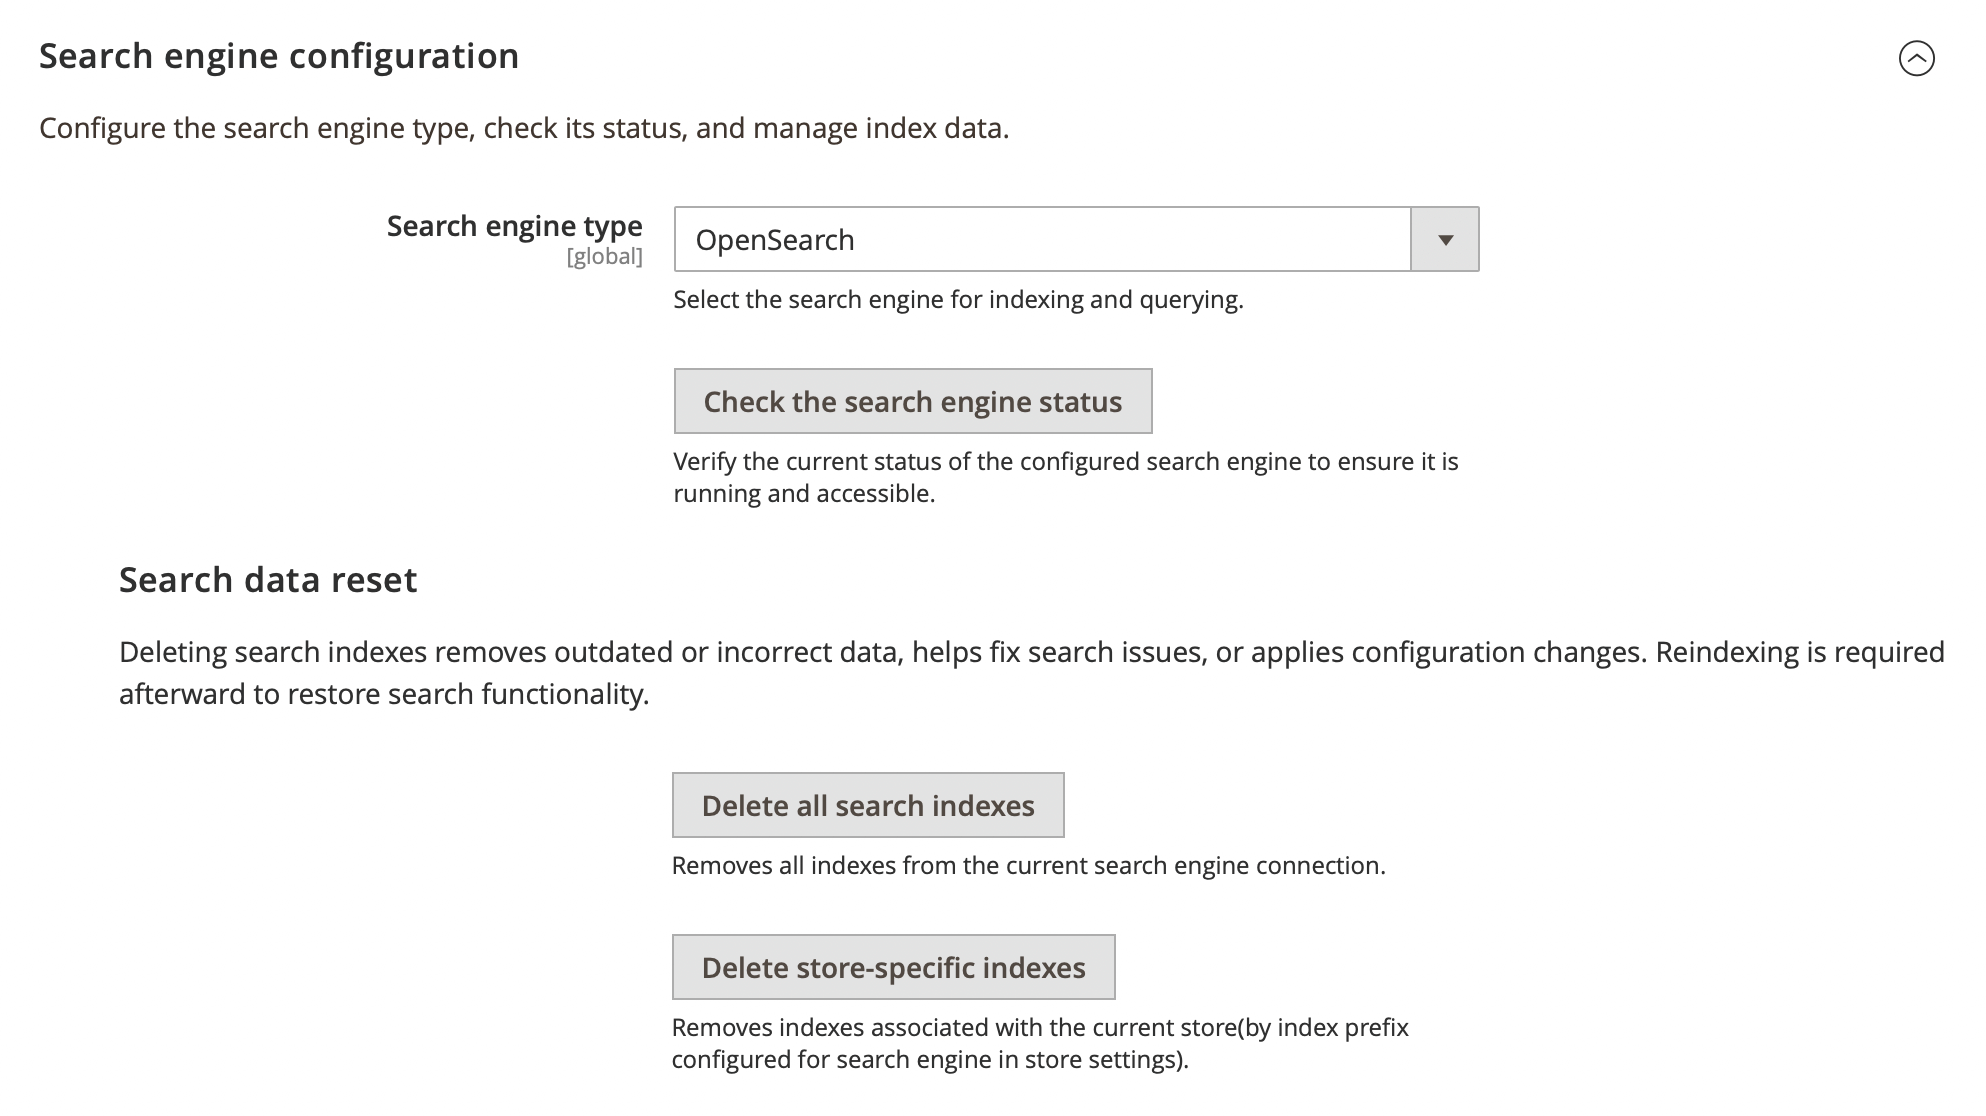Click the 'Removes all indexes' help text
This screenshot has height=1116, width=1986.
coord(1028,866)
